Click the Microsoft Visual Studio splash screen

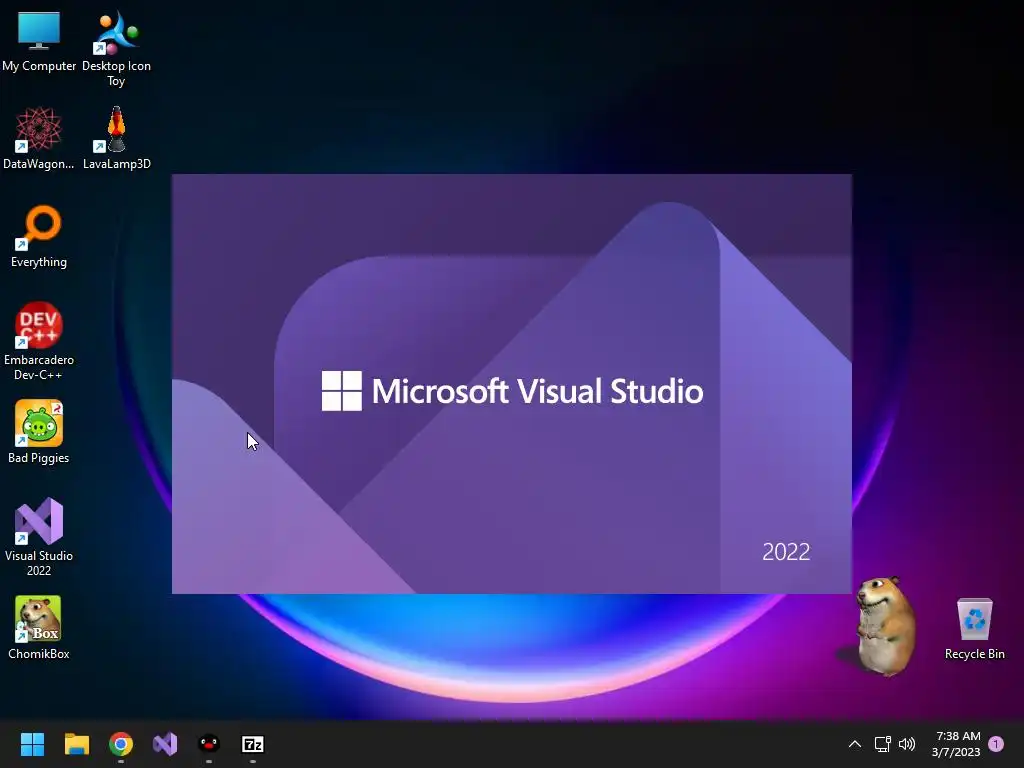coord(511,384)
